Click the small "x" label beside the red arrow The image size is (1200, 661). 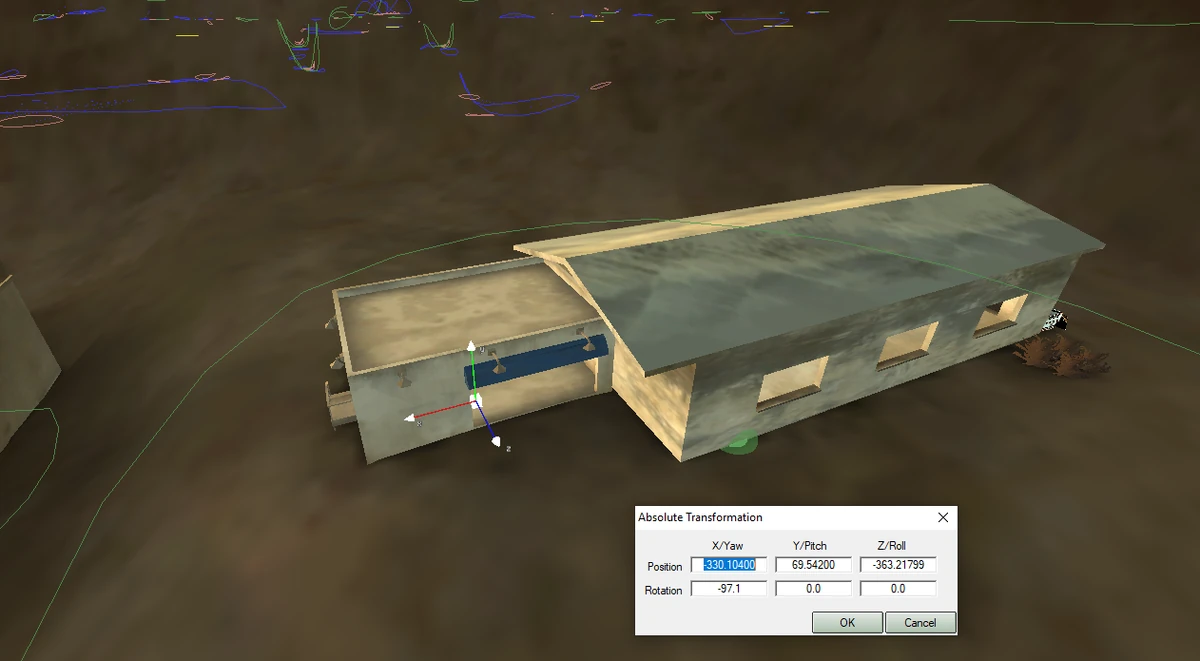(420, 423)
